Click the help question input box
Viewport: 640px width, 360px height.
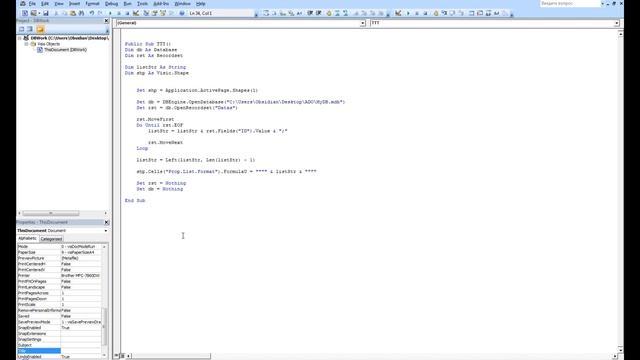coord(570,3)
